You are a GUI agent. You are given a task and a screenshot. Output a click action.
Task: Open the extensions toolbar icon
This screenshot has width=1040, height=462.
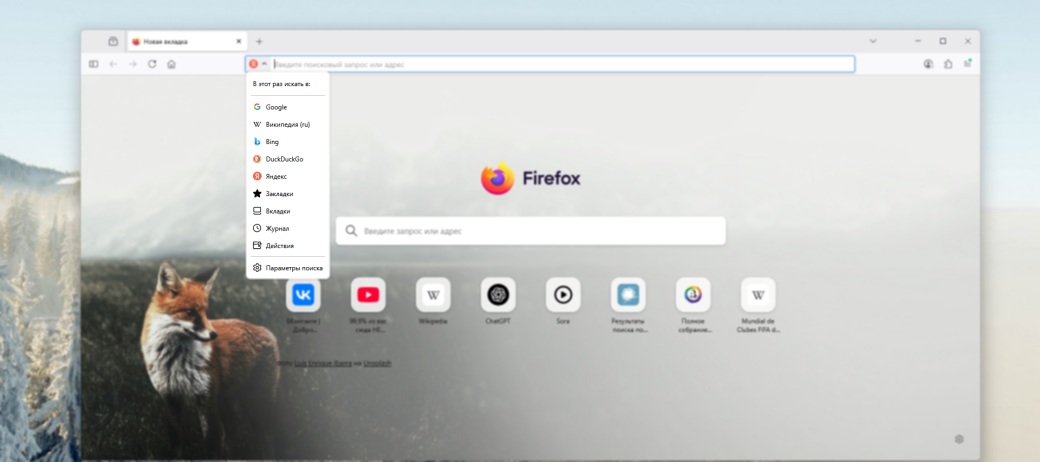948,64
